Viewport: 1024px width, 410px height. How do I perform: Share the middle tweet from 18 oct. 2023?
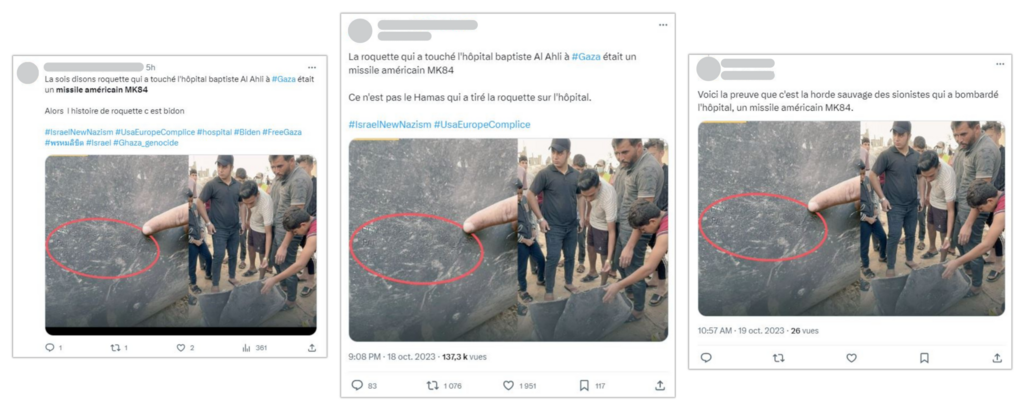[659, 385]
